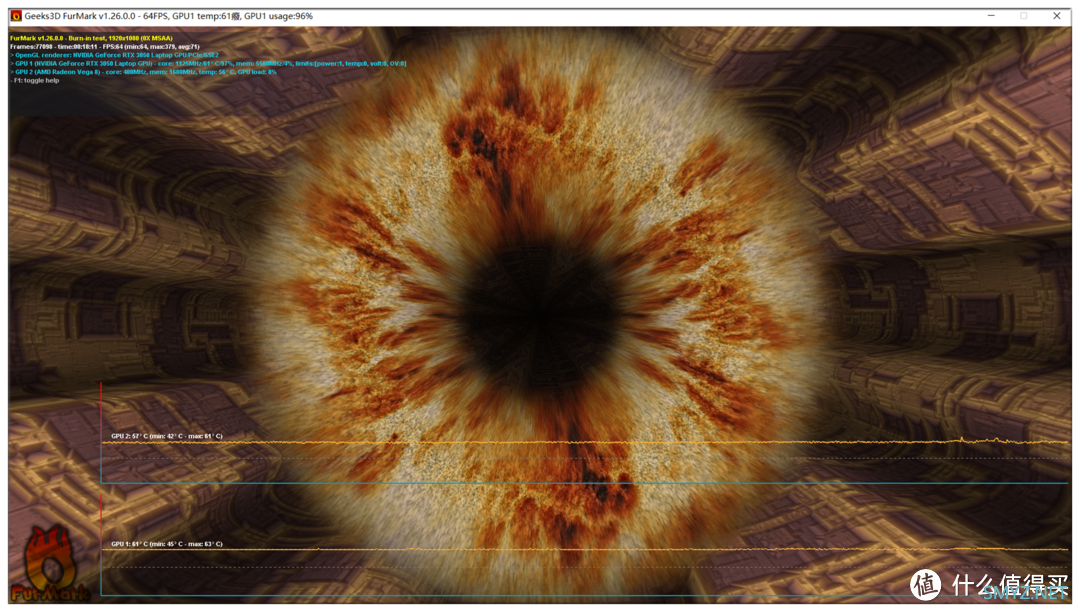This screenshot has height=612, width=1080.
Task: Click the GPU 1 temperature graph label
Action: point(166,544)
